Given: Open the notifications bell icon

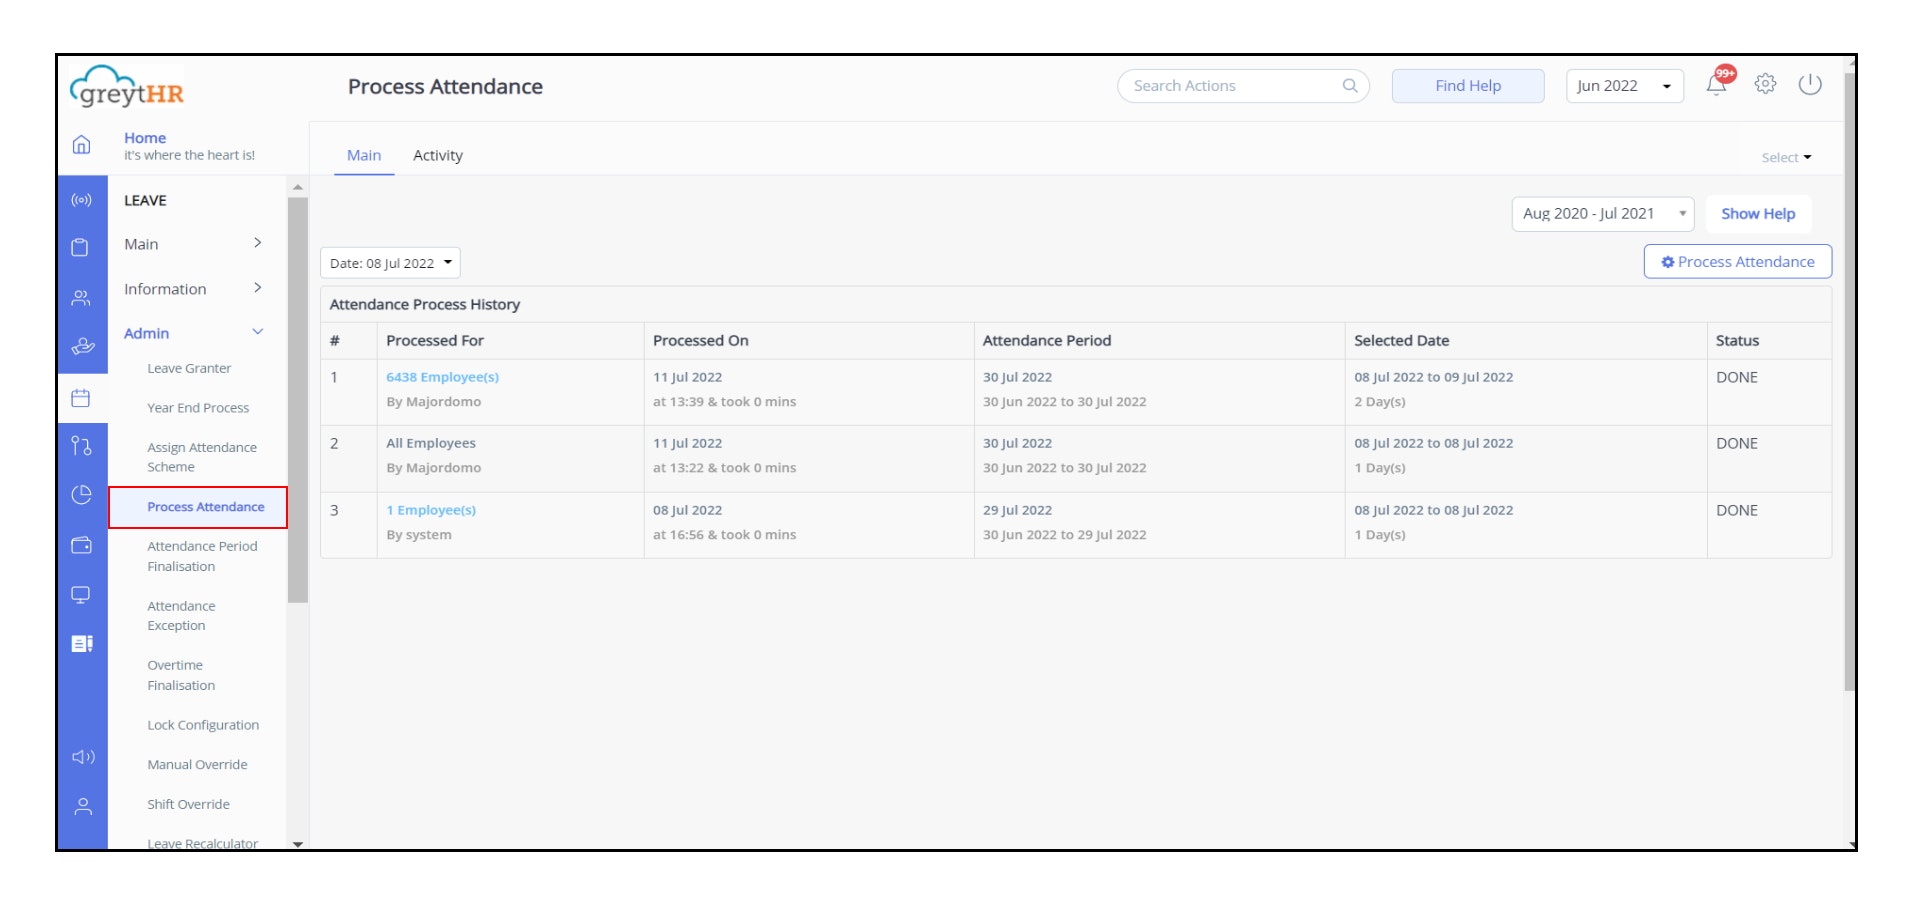Looking at the screenshot, I should [x=1716, y=86].
